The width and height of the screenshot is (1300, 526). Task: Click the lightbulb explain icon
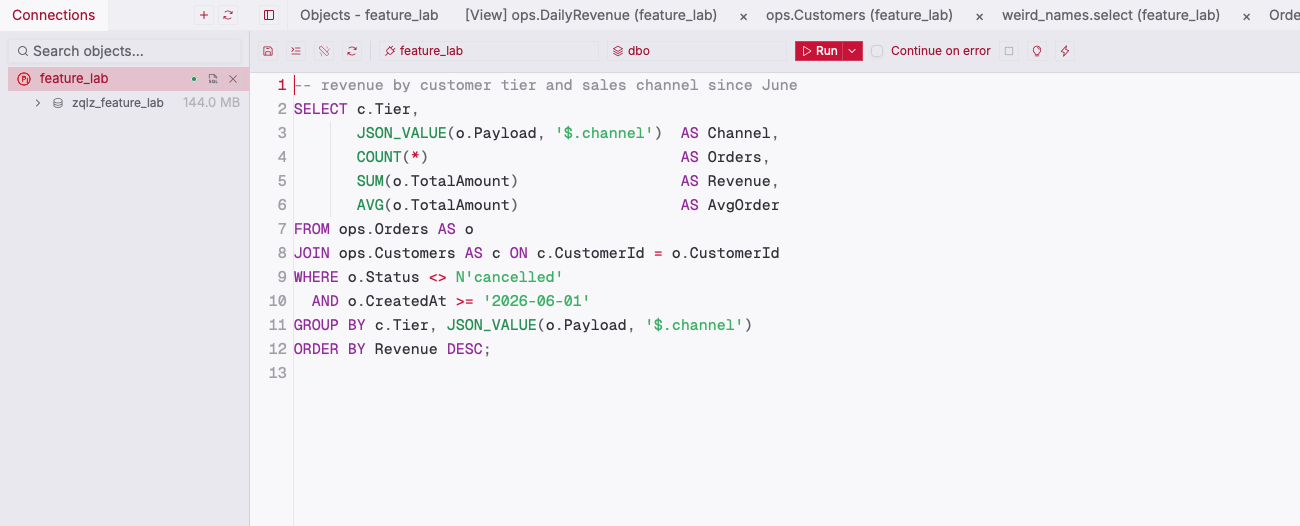pos(1036,51)
